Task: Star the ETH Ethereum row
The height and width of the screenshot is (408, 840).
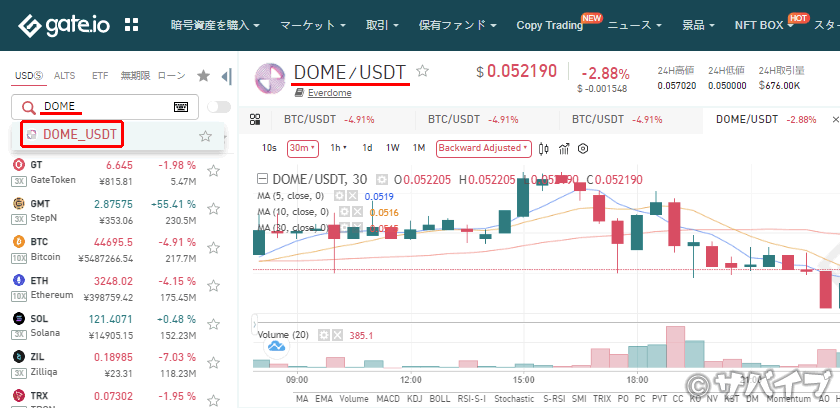Action: 213,286
